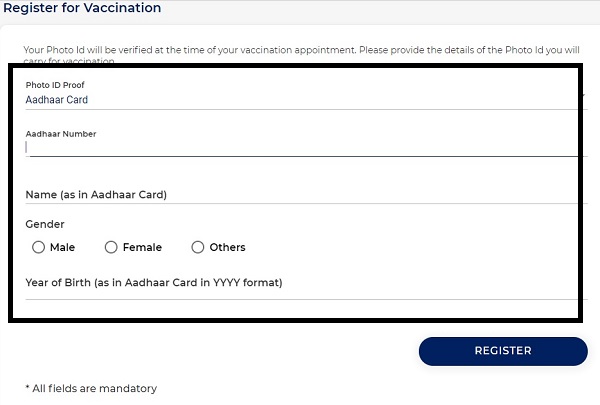Click the Photo Id verification instruction text
600x405 pixels.
tap(300, 49)
